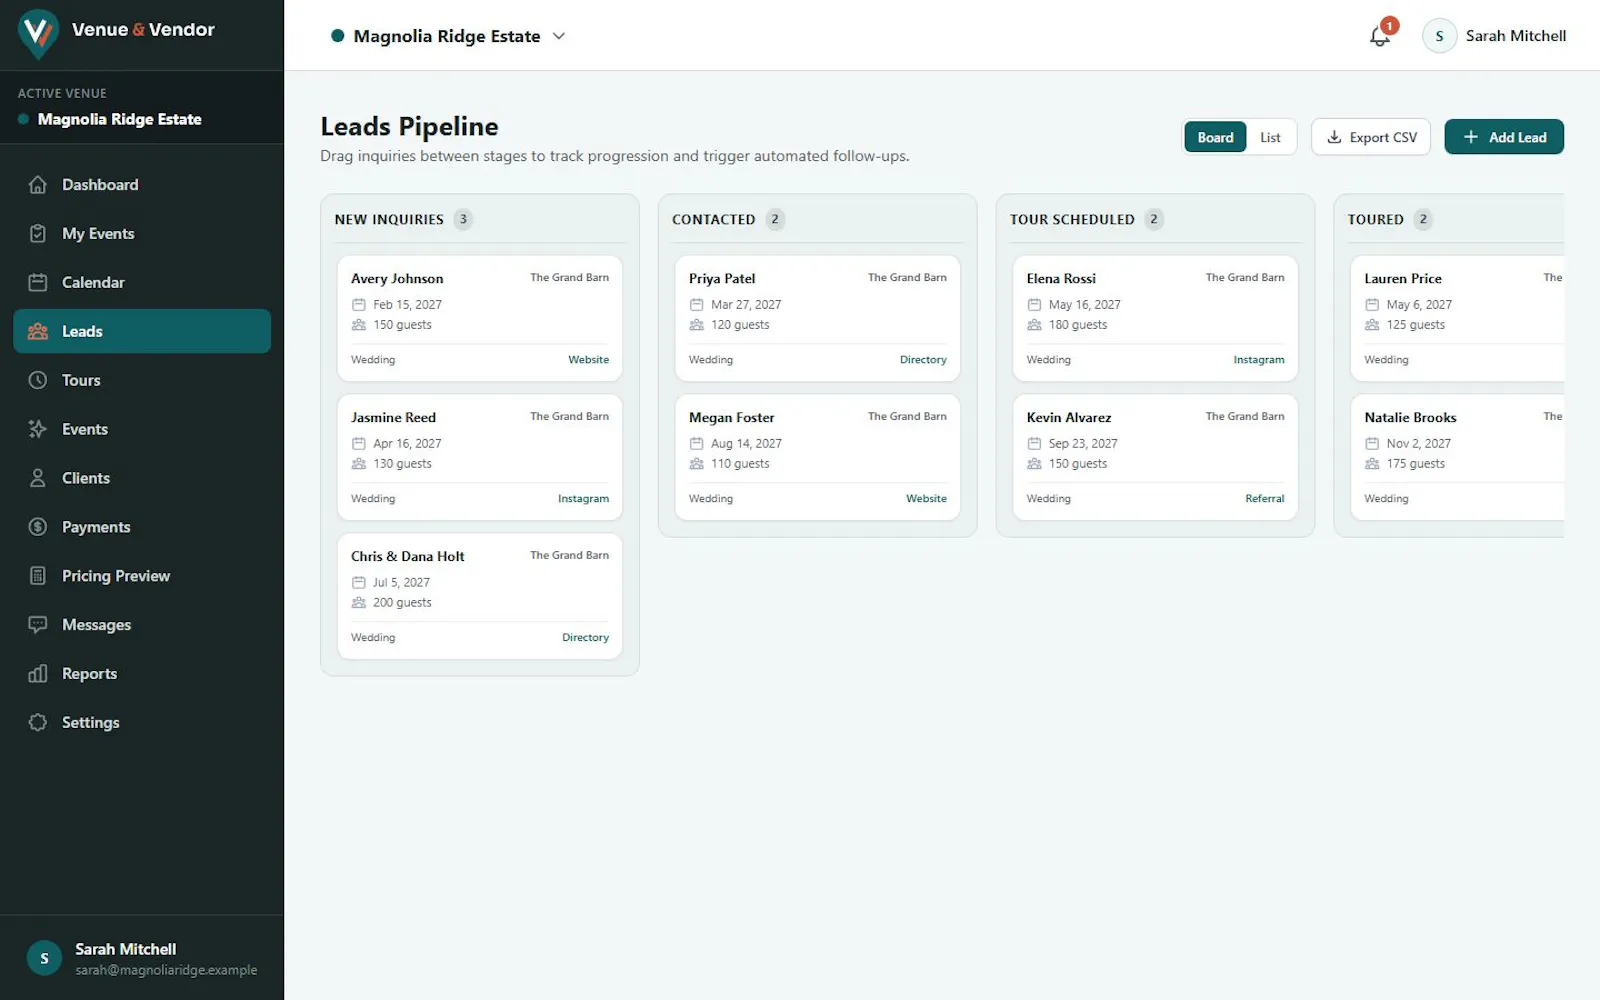Open the notifications bell

tap(1380, 36)
